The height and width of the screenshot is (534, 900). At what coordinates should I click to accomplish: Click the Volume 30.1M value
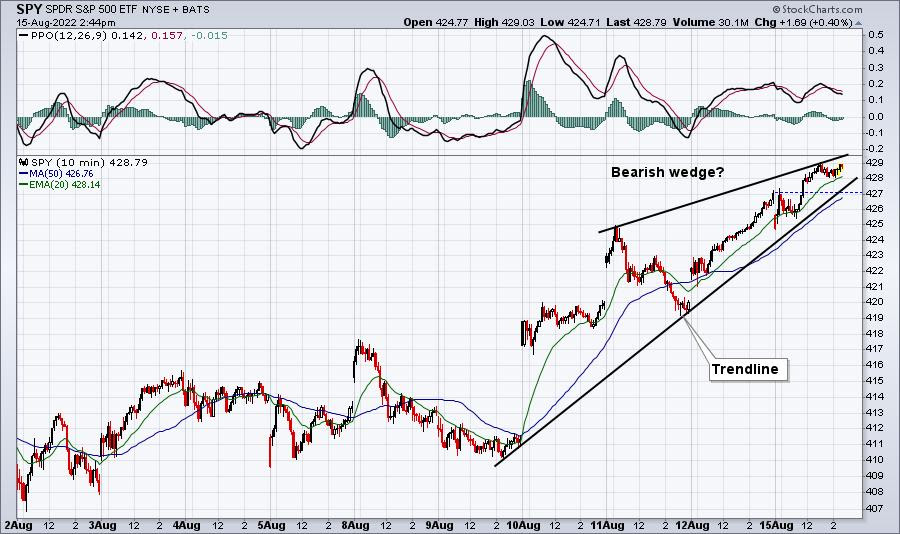tap(710, 22)
